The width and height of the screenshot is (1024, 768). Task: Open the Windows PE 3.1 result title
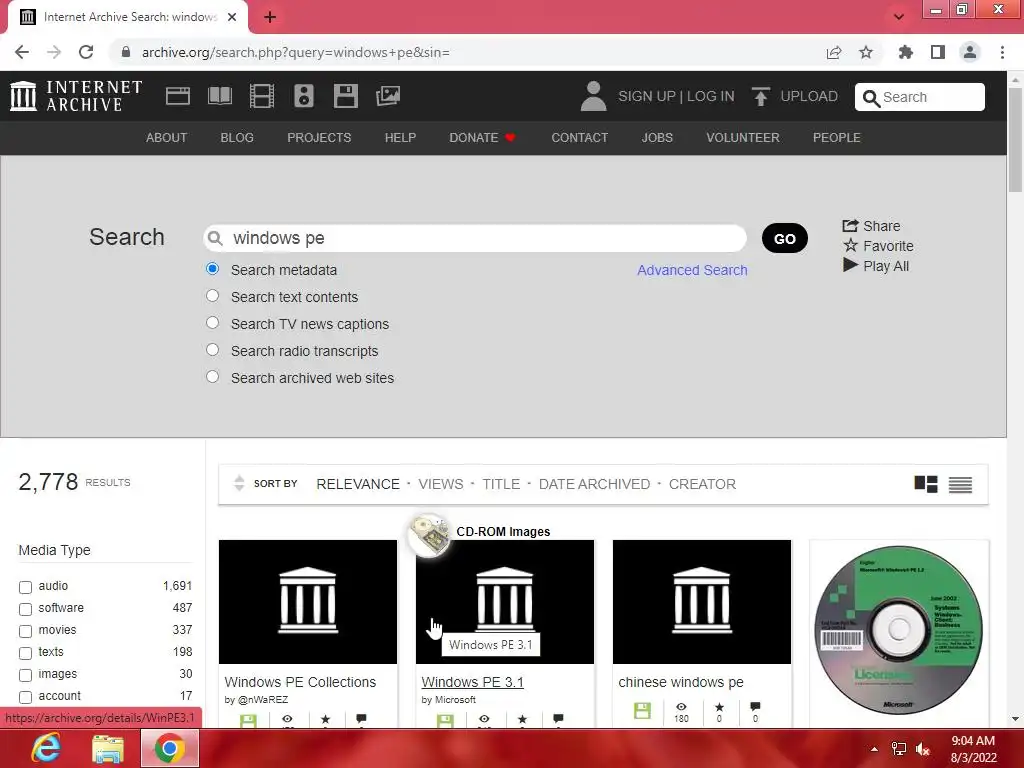click(472, 682)
